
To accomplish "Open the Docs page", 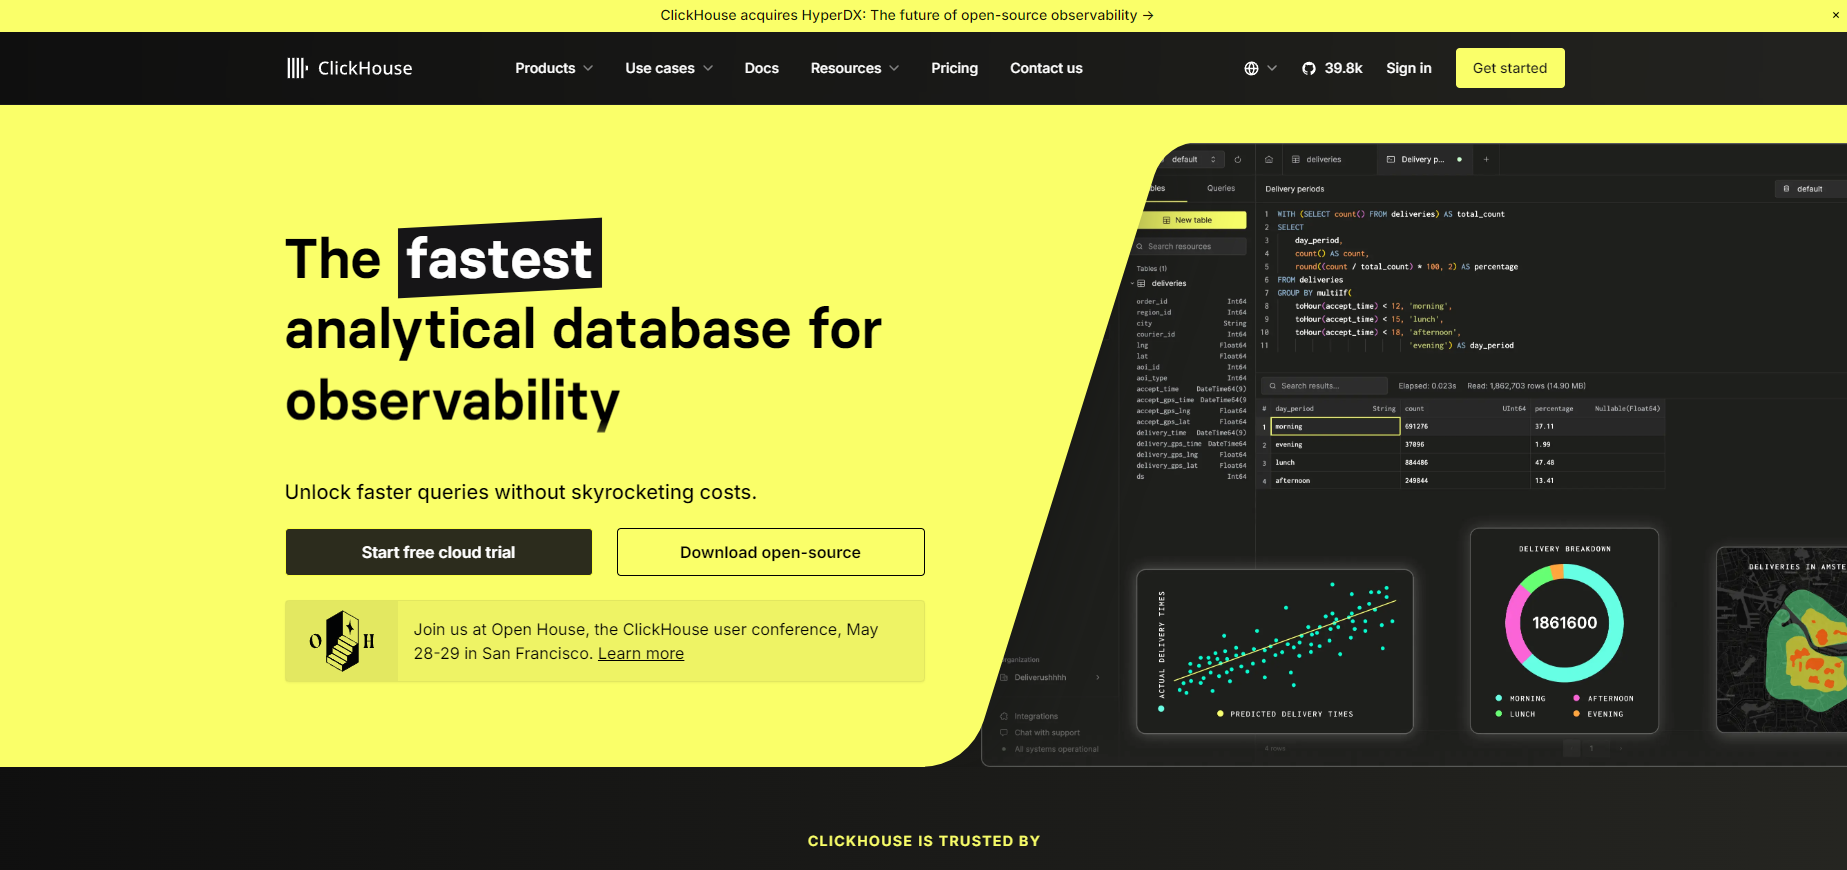I will click(x=761, y=68).
